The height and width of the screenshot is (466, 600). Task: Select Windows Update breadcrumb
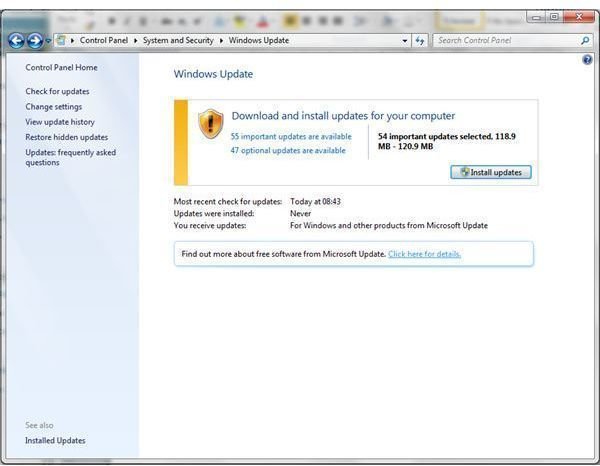(259, 40)
